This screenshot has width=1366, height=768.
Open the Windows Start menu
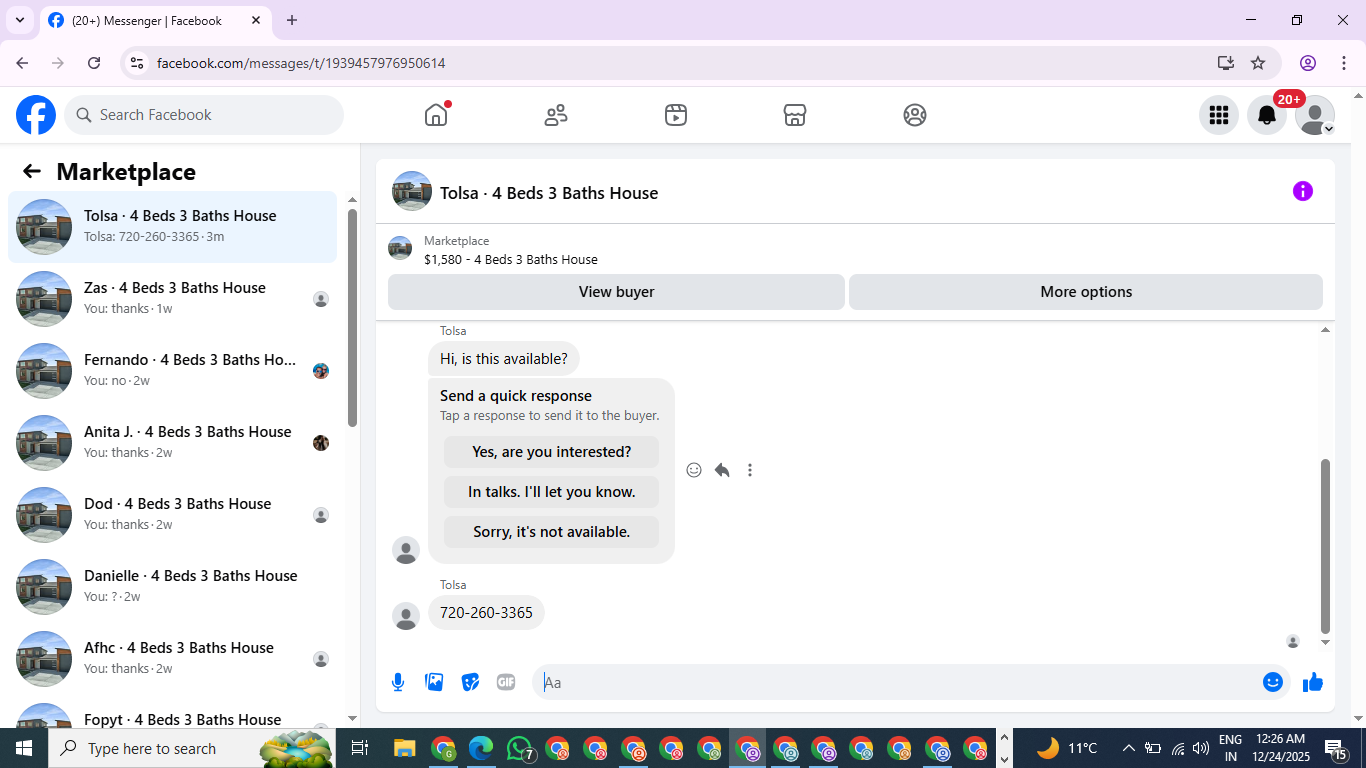(24, 748)
